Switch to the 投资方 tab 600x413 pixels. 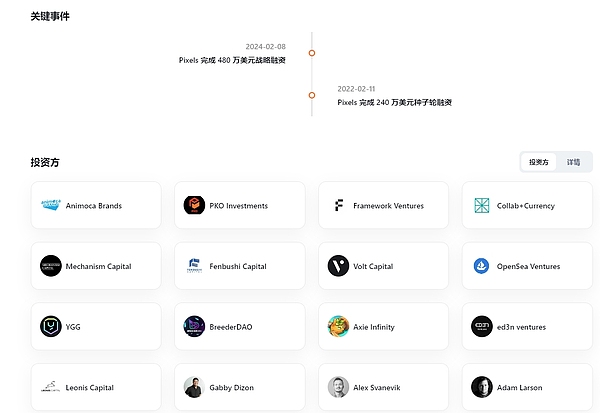coord(538,162)
